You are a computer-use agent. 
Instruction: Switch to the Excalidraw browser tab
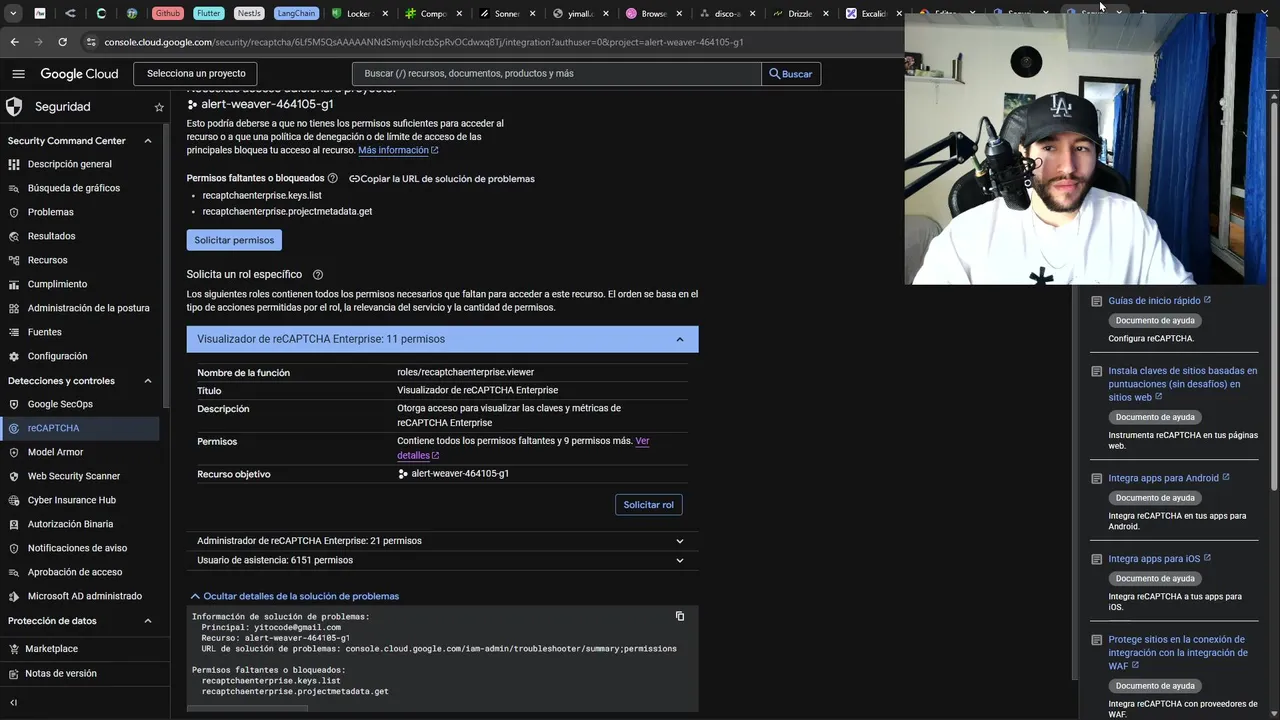[872, 14]
